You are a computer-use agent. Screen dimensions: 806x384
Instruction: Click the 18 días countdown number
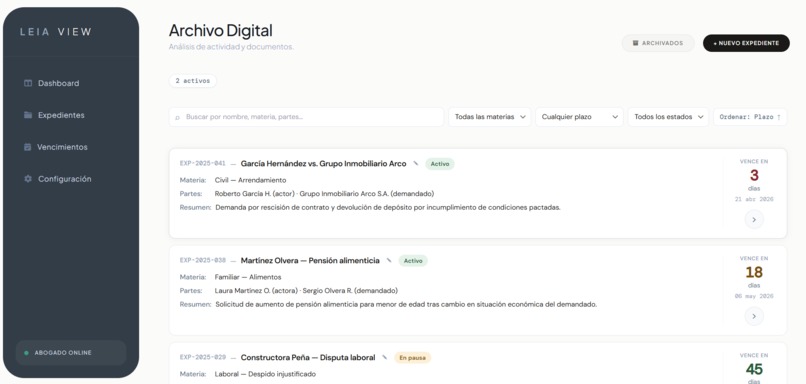tap(754, 272)
